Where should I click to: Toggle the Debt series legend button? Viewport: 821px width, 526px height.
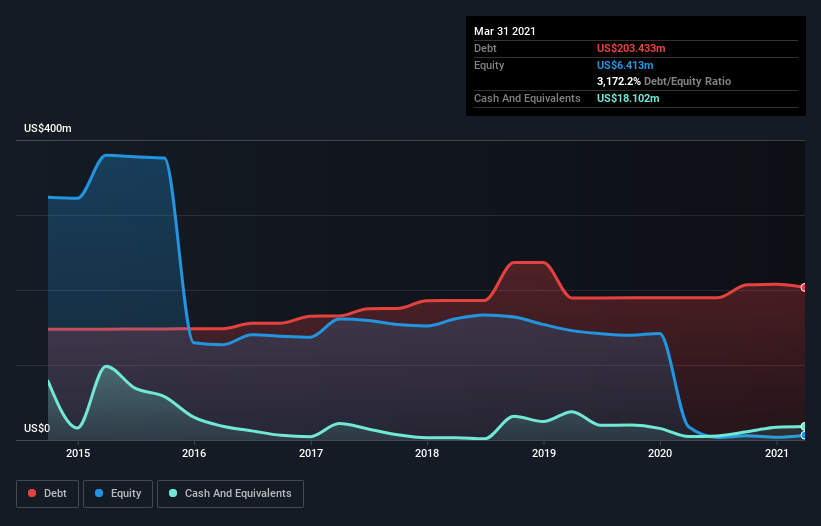pos(48,494)
